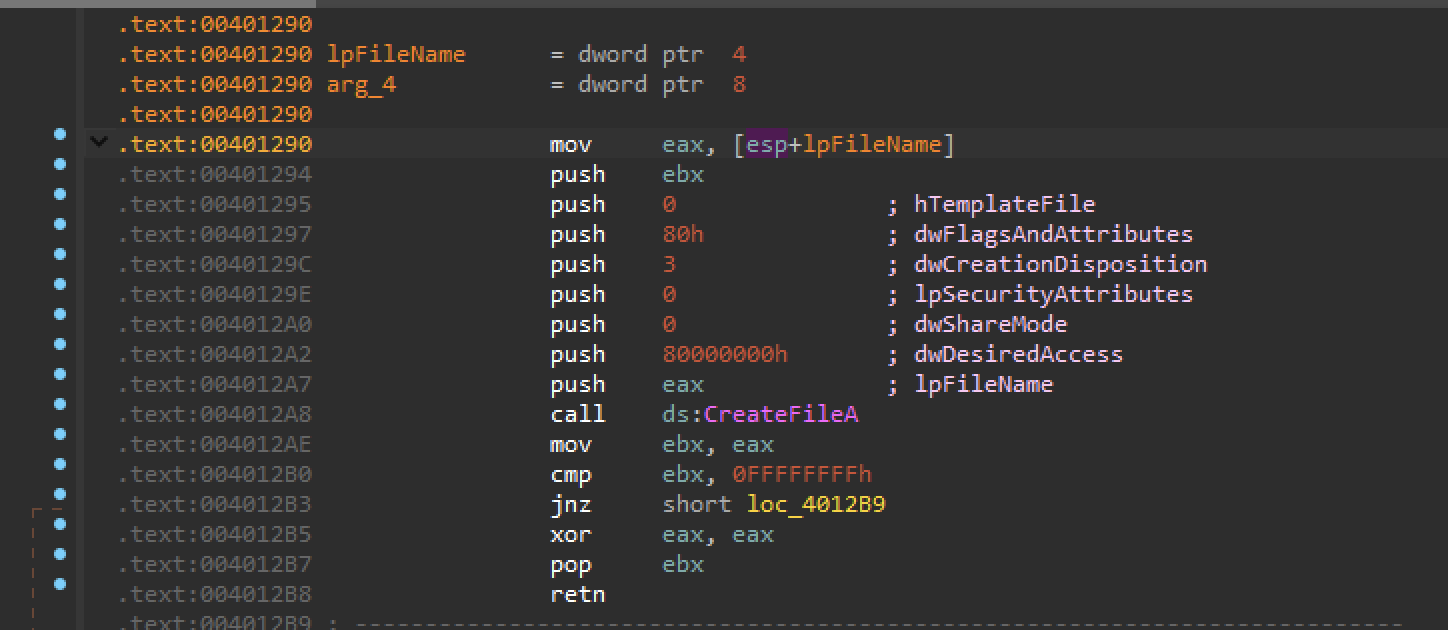Screen dimensions: 1448x630
Task: Select the lpFileName variable definition
Action: (396, 54)
